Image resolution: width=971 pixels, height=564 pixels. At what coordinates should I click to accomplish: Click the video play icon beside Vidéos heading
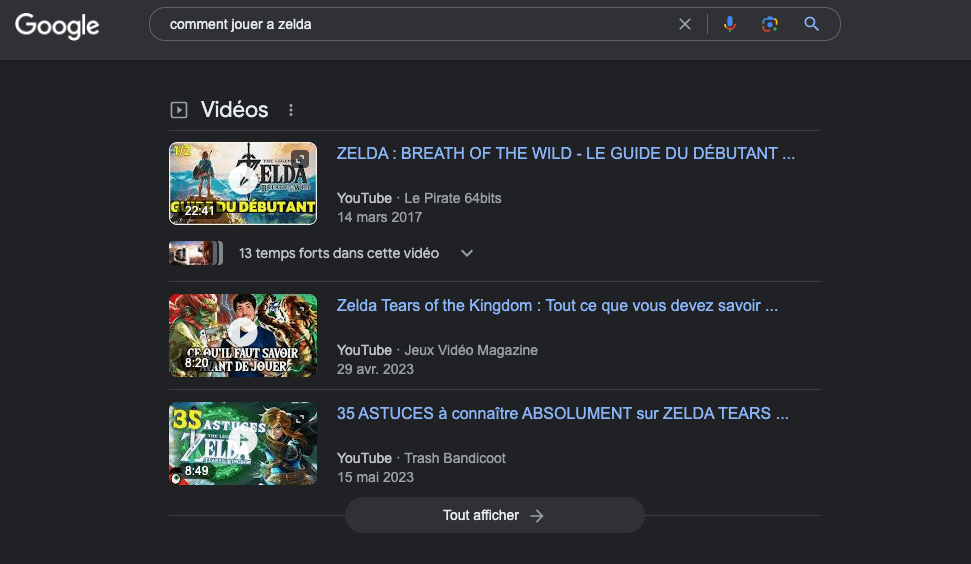click(179, 110)
